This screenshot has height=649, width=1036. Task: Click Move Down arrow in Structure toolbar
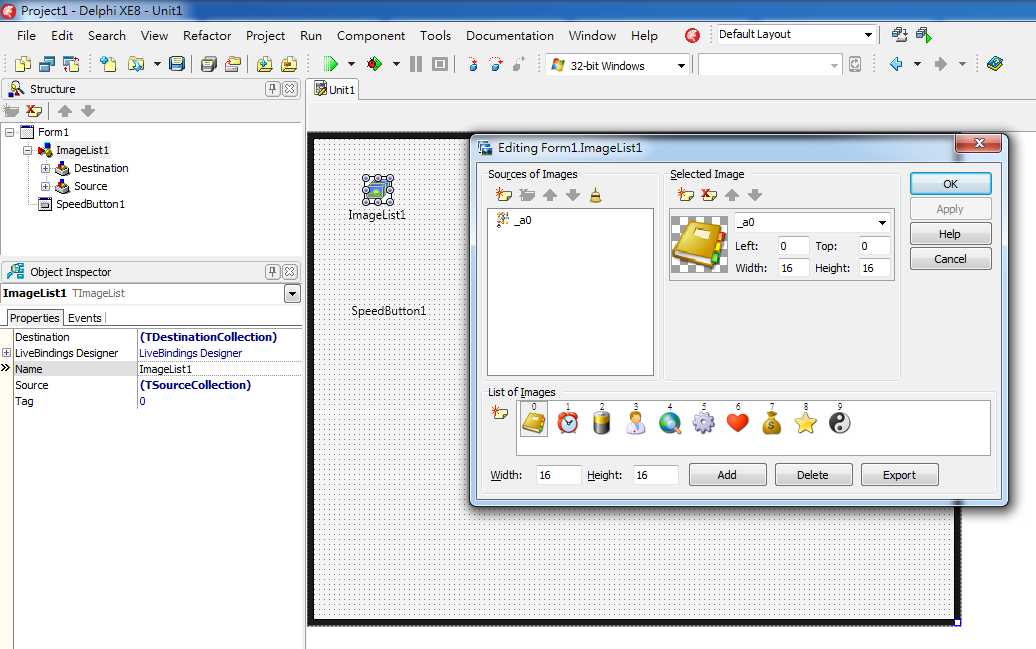pos(88,111)
